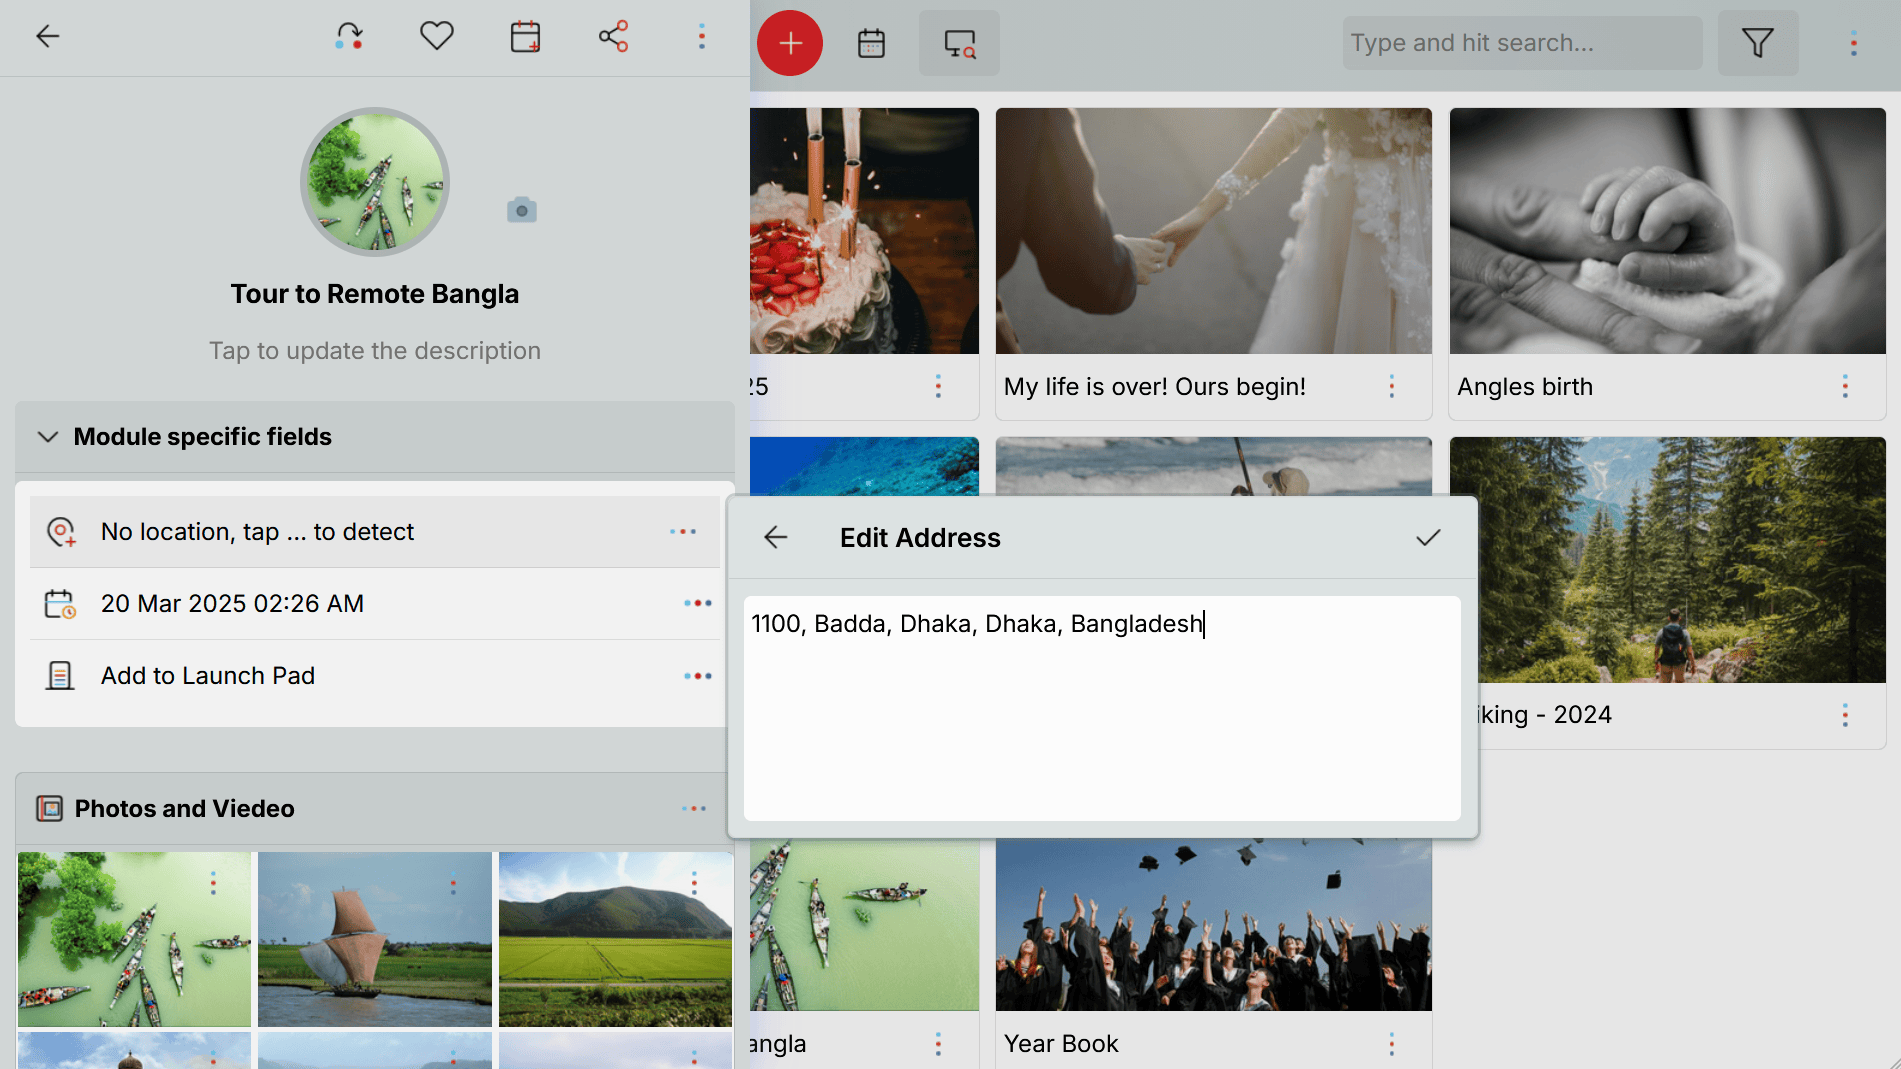The height and width of the screenshot is (1069, 1901).
Task: Tap to update the description
Action: (x=375, y=350)
